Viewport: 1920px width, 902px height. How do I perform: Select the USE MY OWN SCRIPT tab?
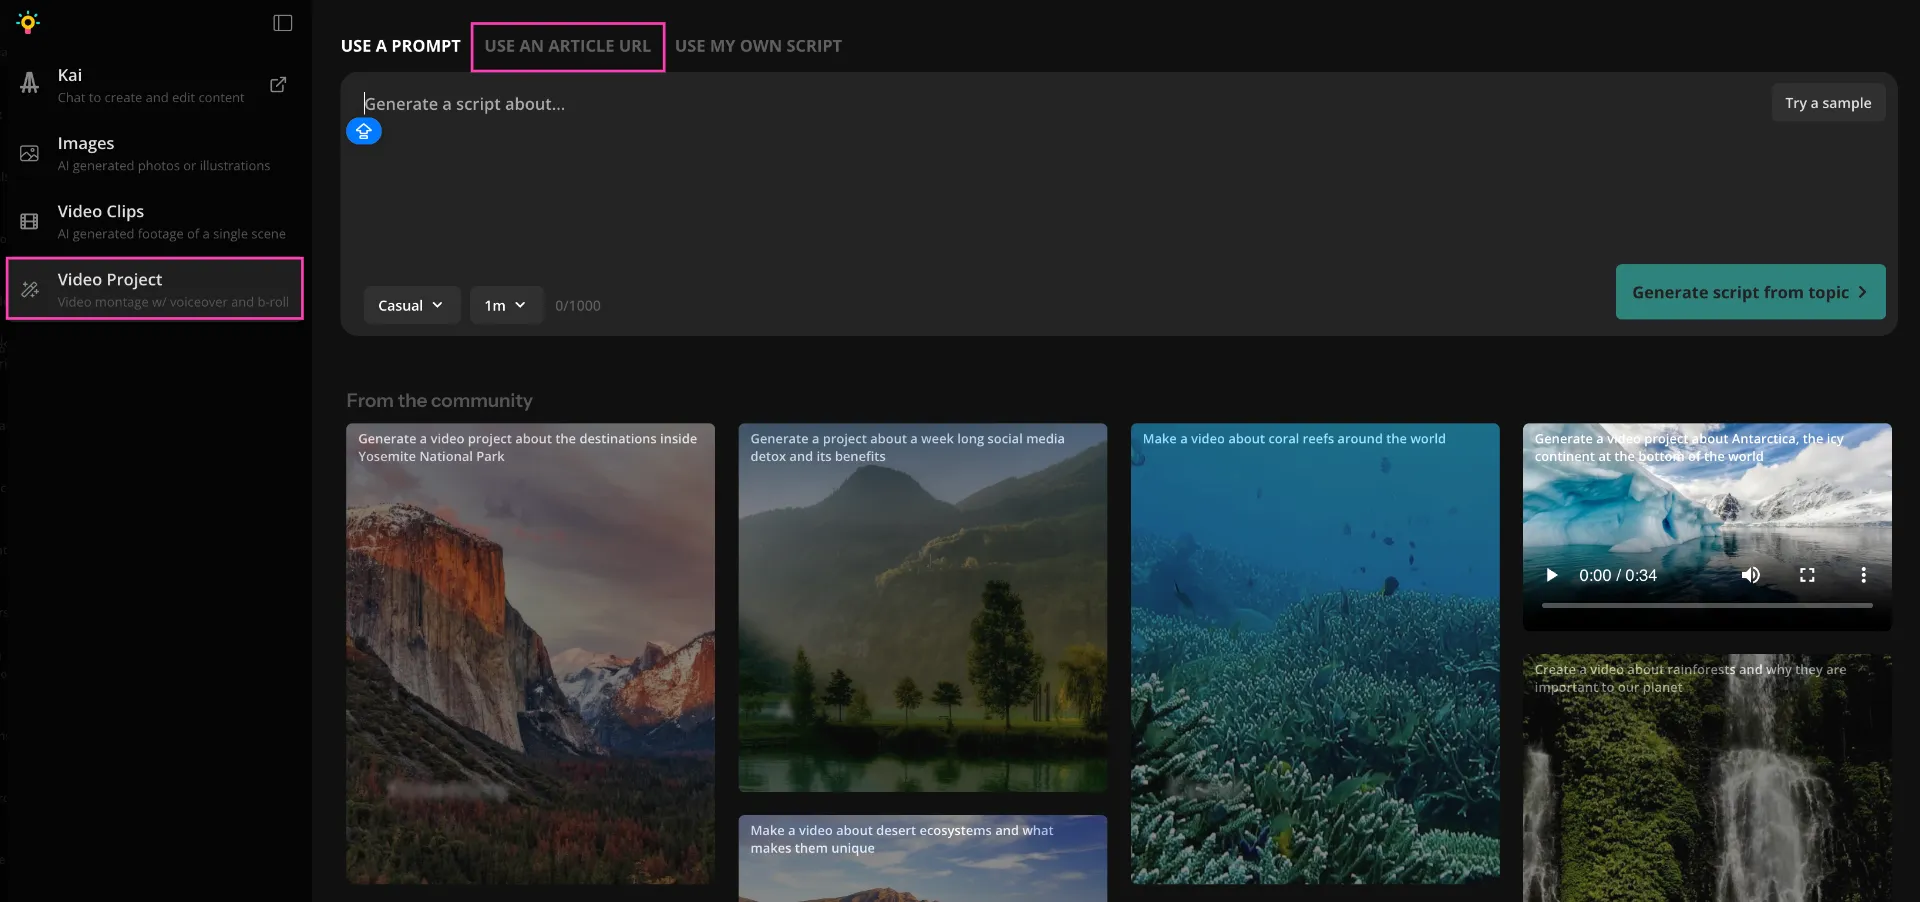pos(758,46)
